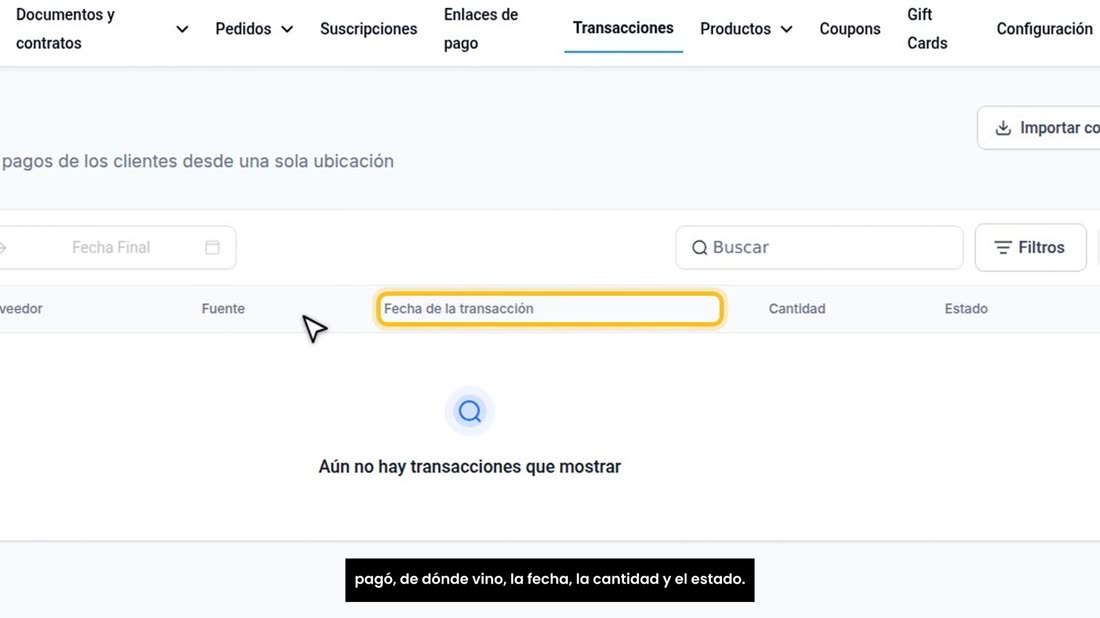
Task: Click the magnifier icon in Buscar
Action: (x=699, y=248)
